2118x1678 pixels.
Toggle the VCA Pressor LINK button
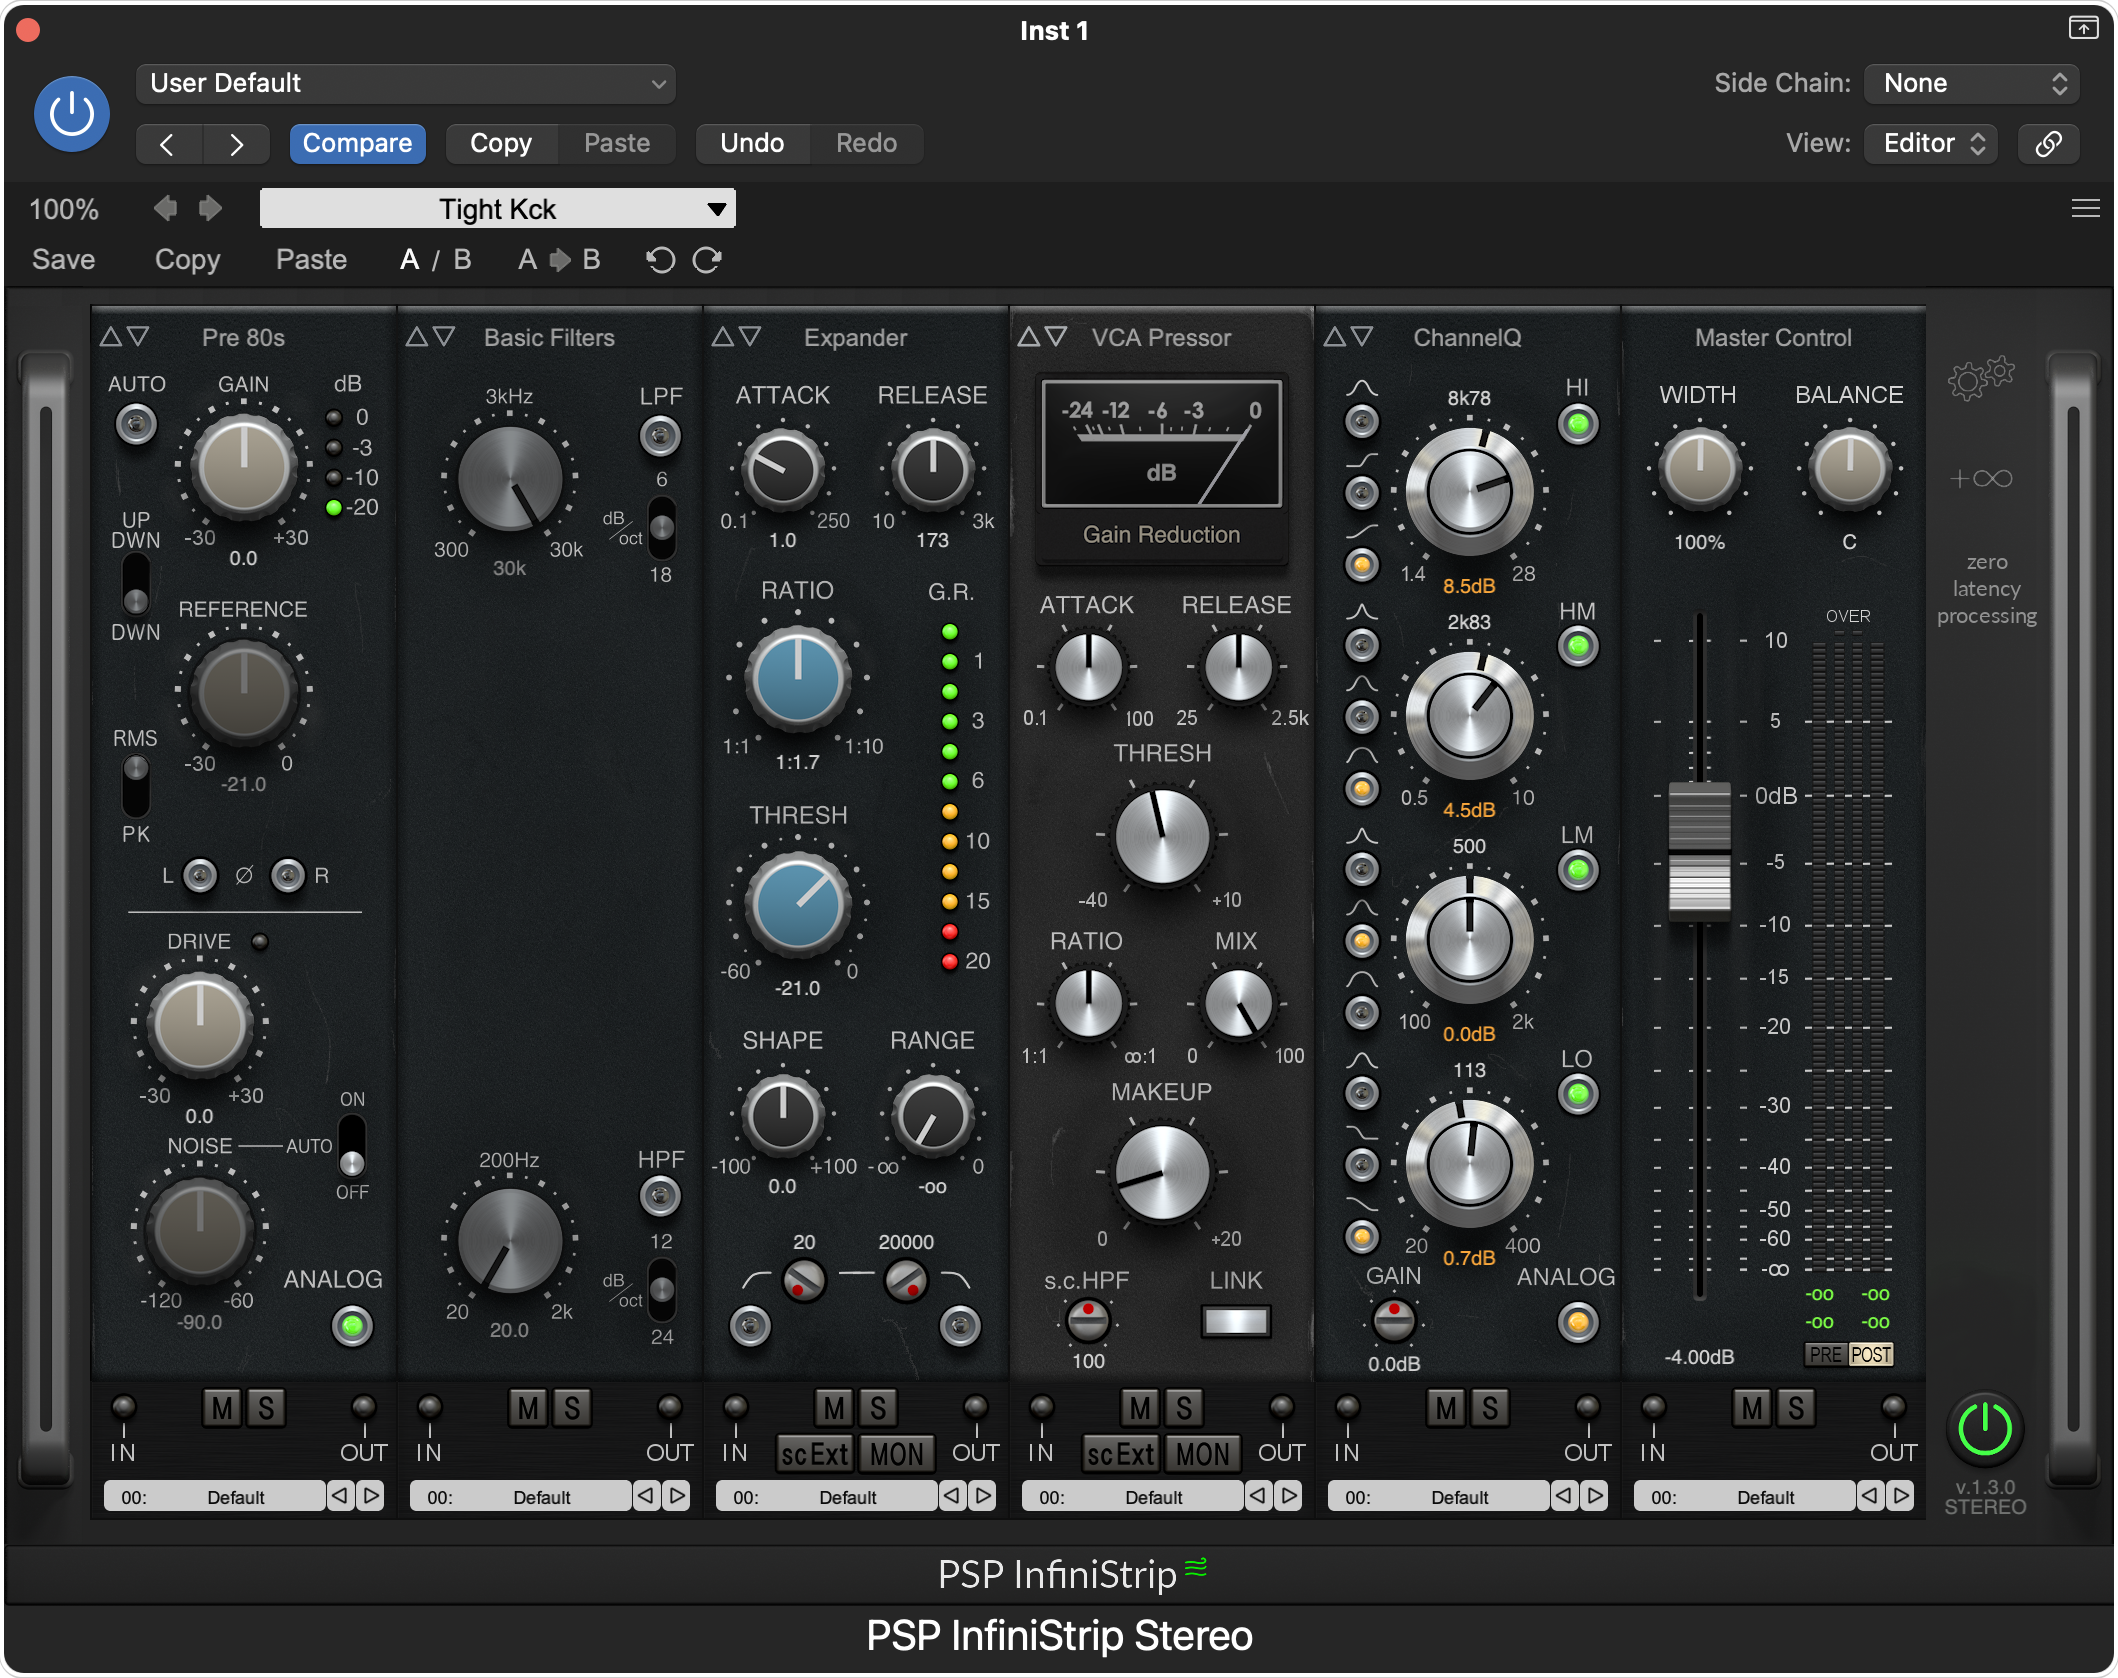(1236, 1321)
